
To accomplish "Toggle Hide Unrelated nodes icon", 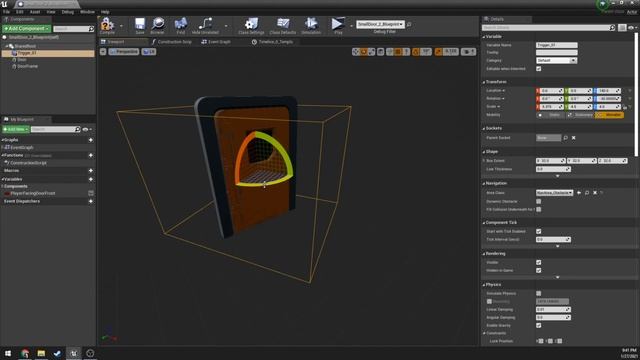I will (x=205, y=24).
